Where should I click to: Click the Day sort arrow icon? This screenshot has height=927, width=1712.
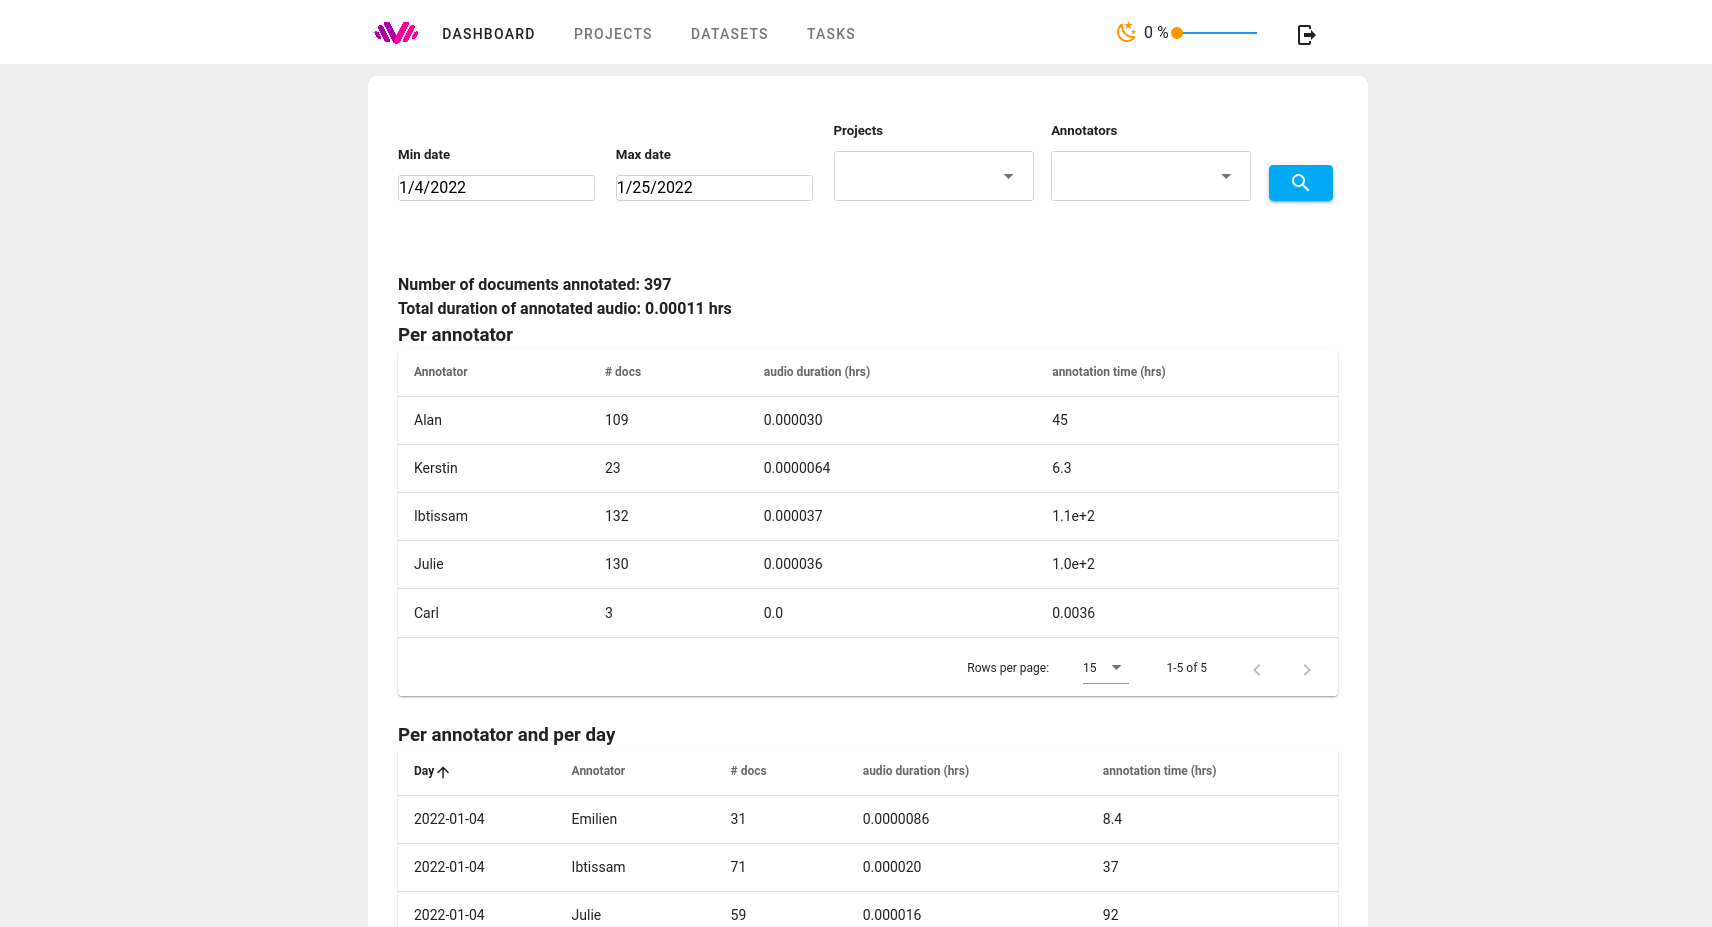[443, 772]
